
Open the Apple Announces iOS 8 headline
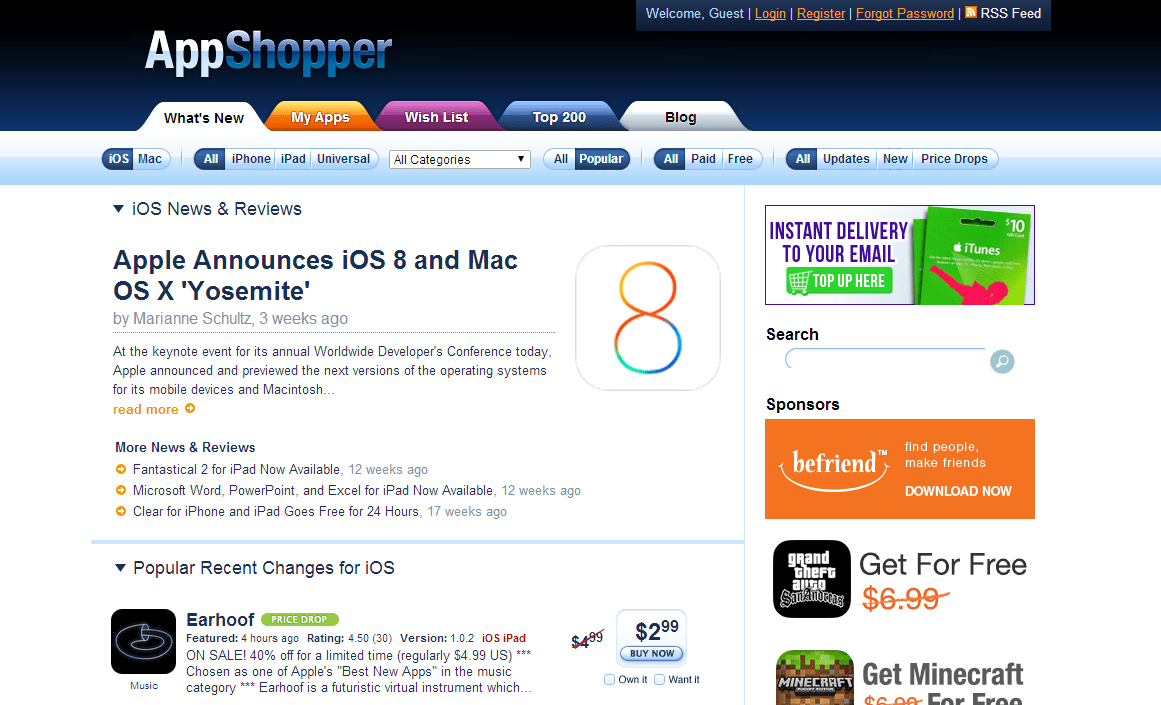pos(315,275)
